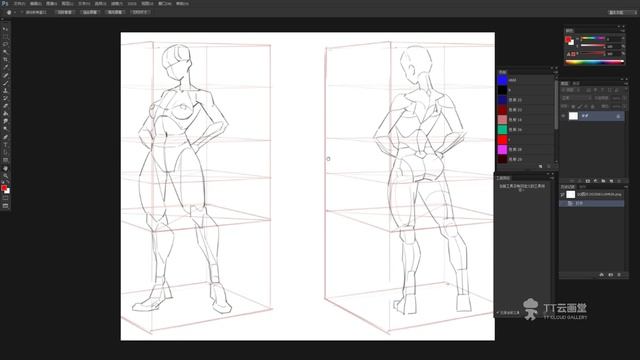This screenshot has height=360, width=640.
Task: Toggle visibility of the 背景 layer
Action: (564, 116)
